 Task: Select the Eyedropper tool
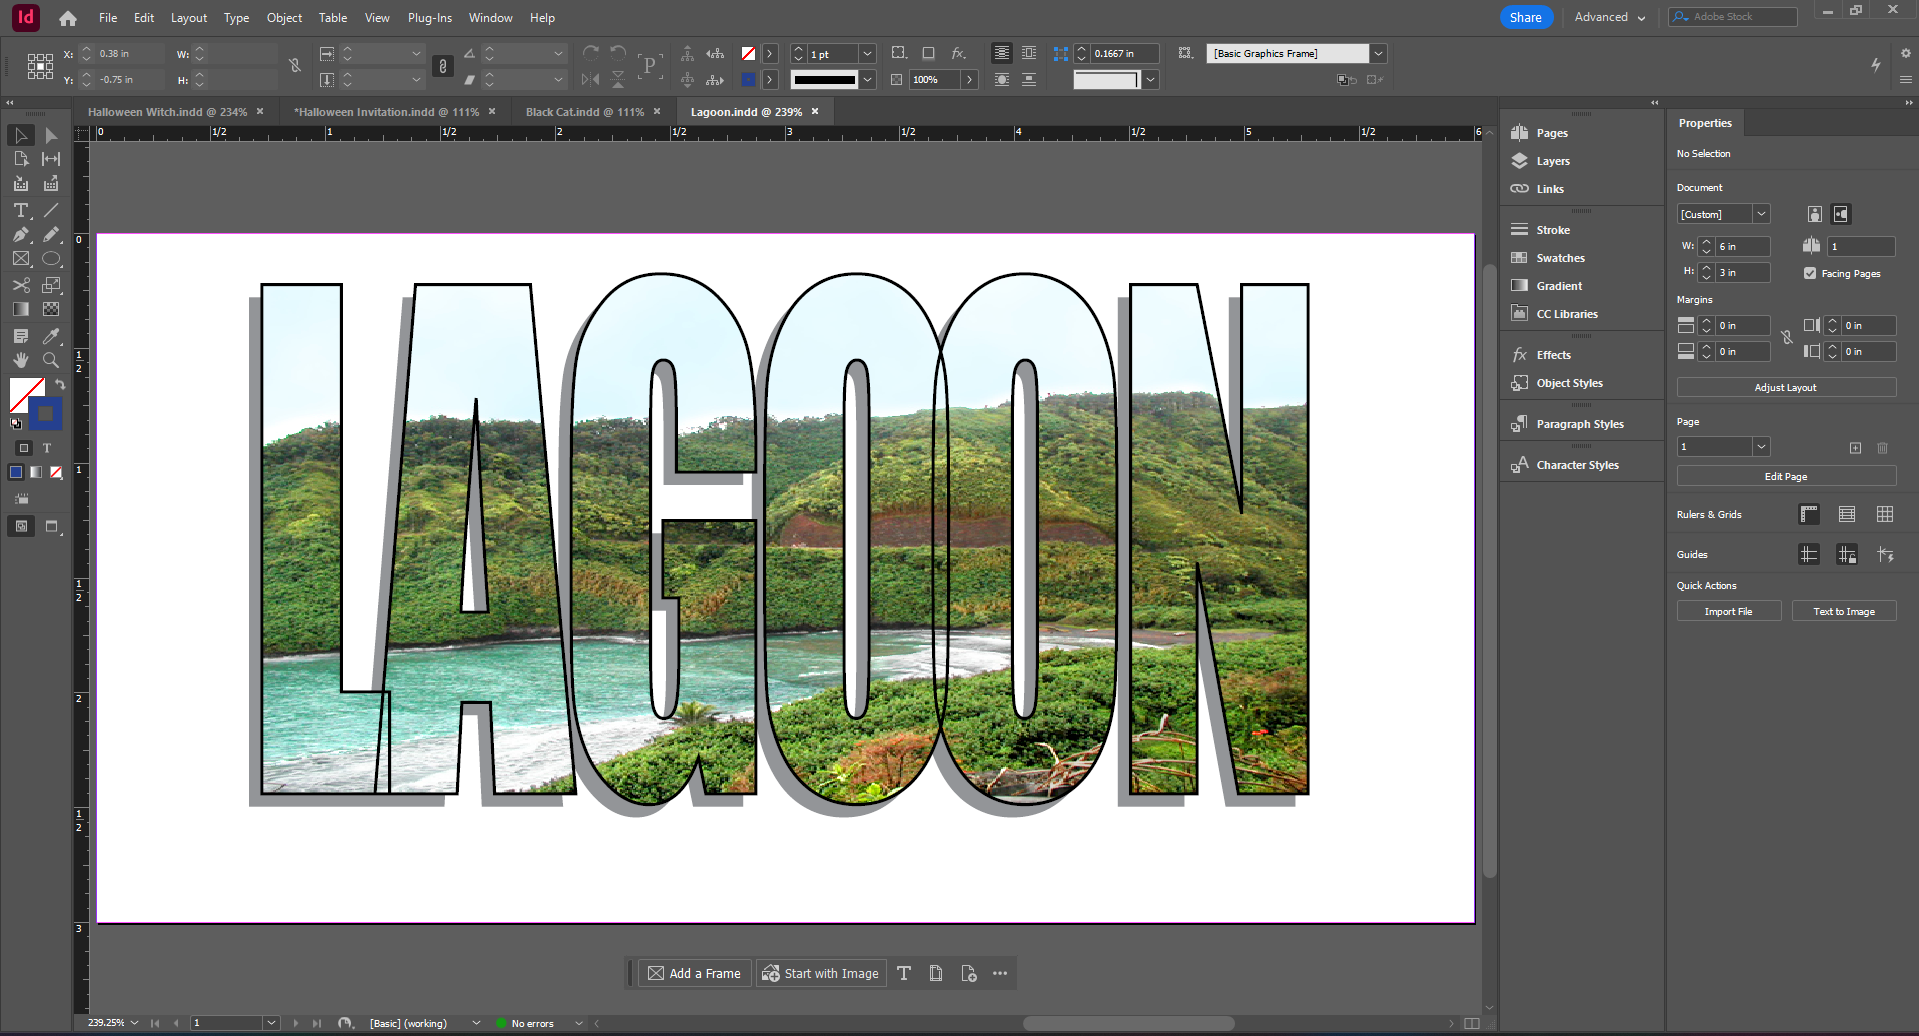coord(51,336)
